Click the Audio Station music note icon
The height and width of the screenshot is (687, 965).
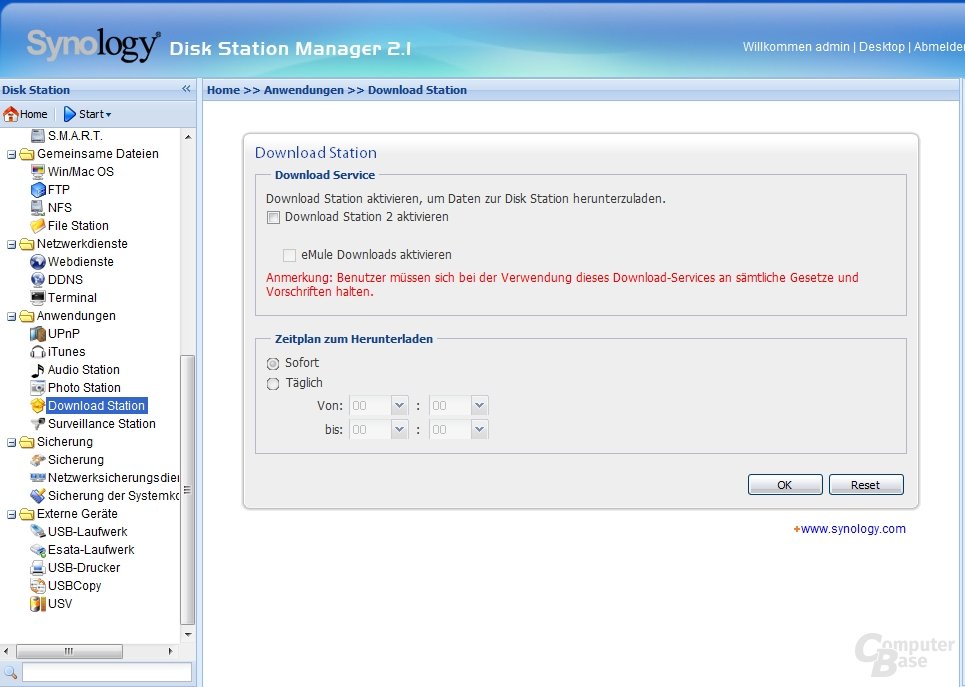pyautogui.click(x=38, y=369)
